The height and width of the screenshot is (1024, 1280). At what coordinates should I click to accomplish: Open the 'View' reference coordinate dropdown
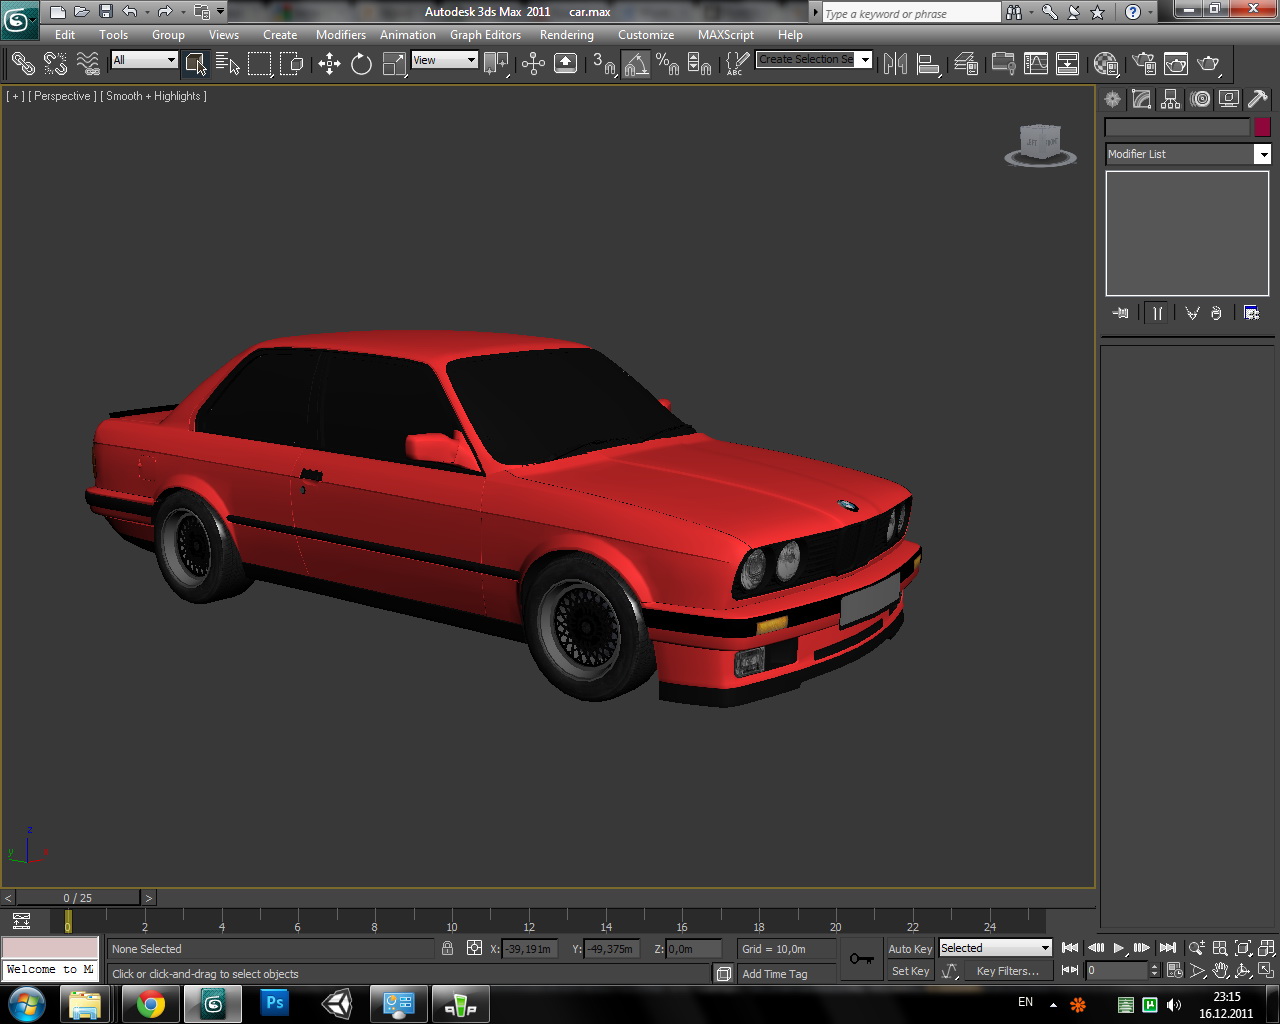(x=444, y=60)
